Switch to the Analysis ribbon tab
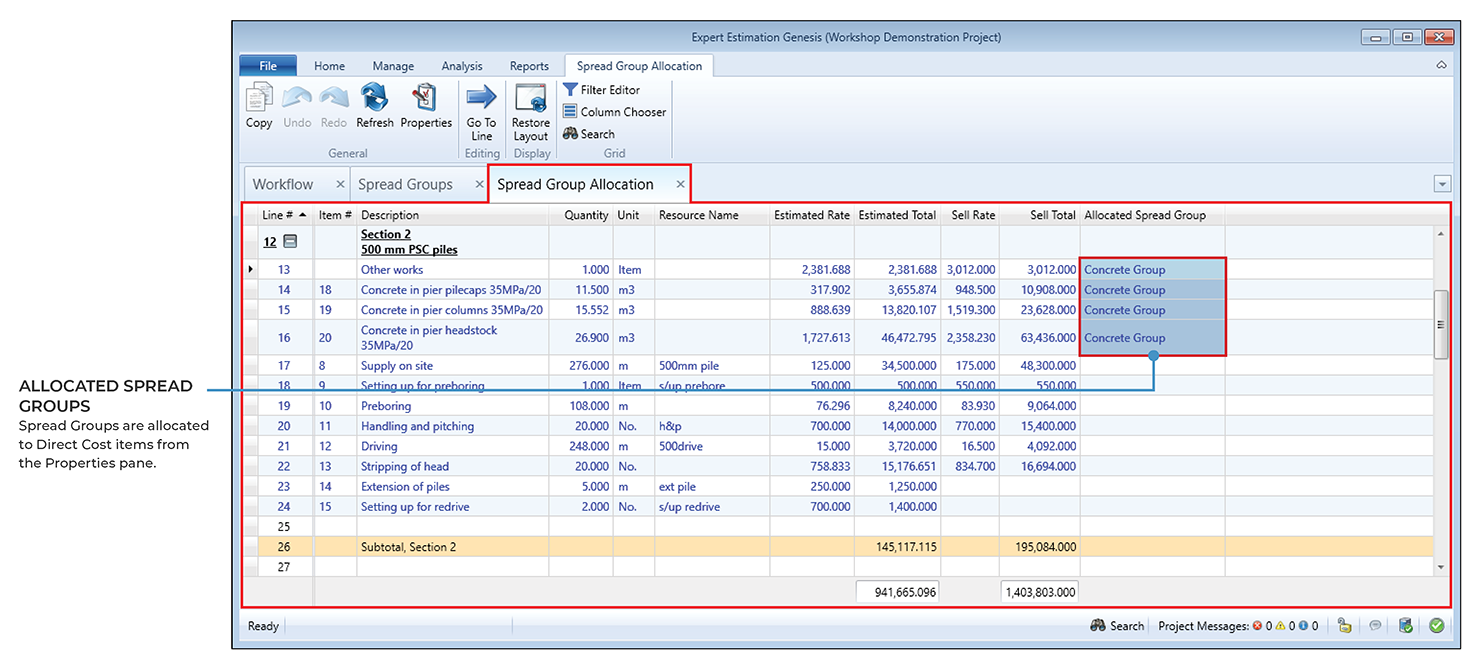The height and width of the screenshot is (671, 1480). pos(462,66)
